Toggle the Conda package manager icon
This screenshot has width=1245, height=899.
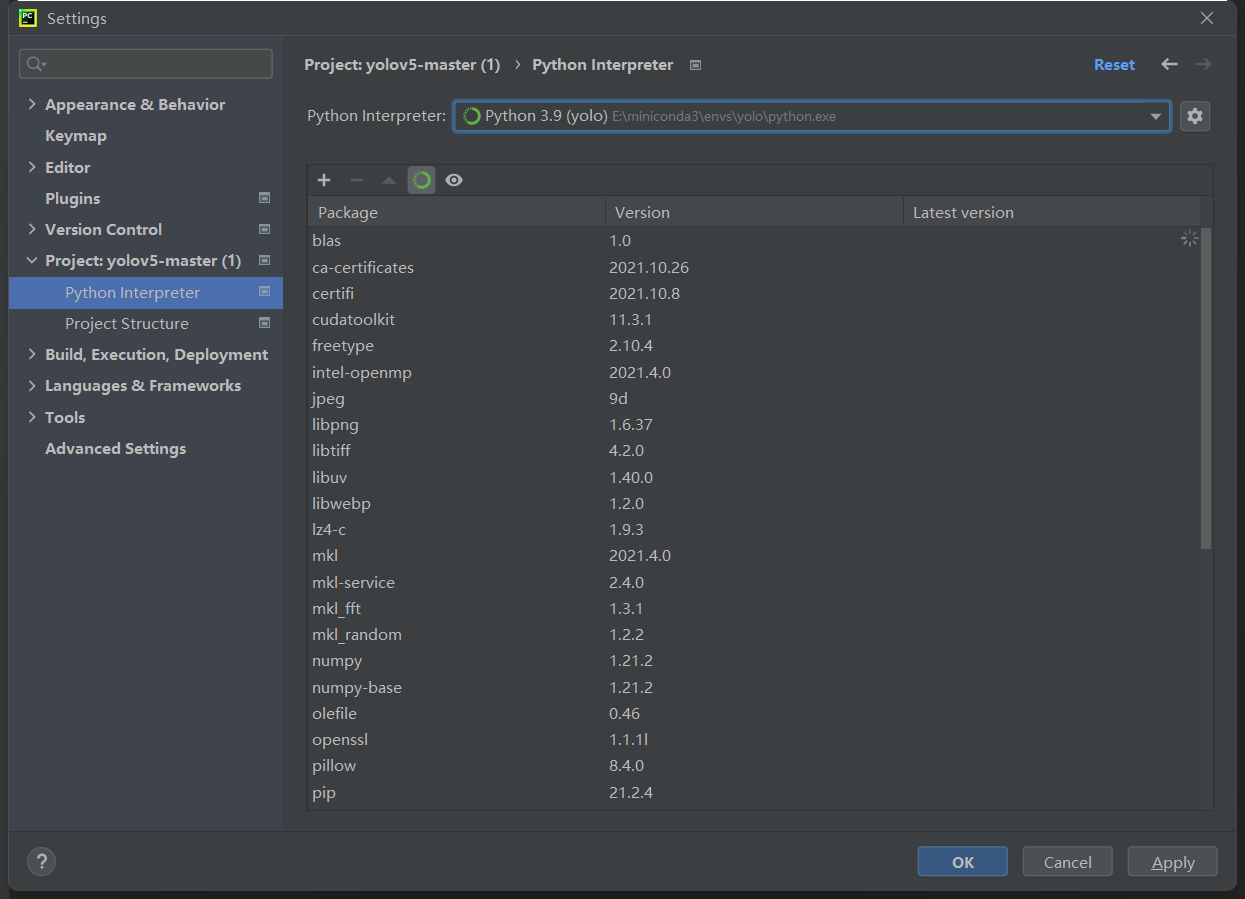(422, 180)
